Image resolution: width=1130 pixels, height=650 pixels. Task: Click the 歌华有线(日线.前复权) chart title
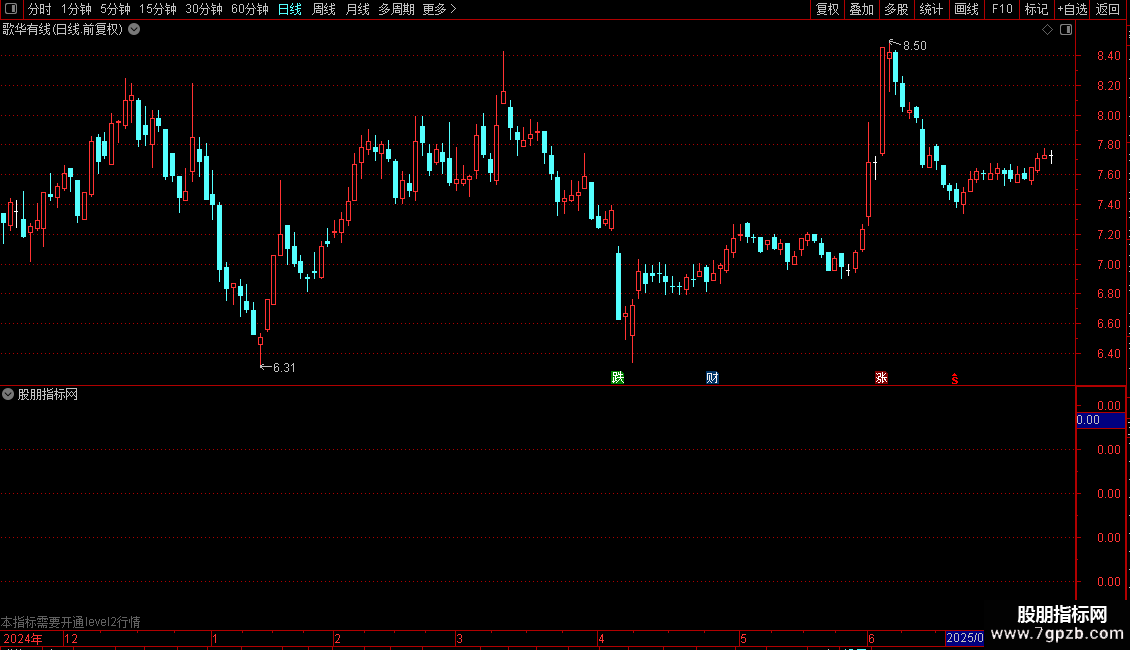(63, 30)
